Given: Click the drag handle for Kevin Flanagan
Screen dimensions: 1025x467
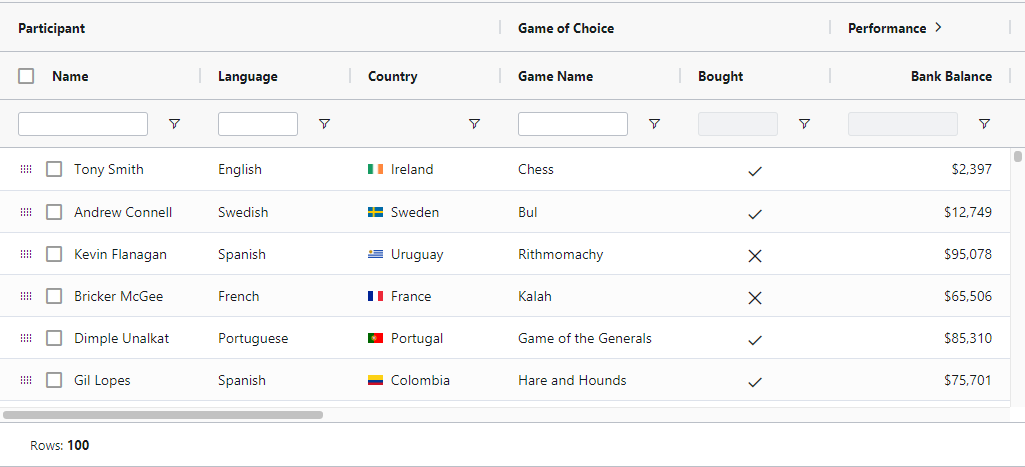Looking at the screenshot, I should (x=26, y=255).
